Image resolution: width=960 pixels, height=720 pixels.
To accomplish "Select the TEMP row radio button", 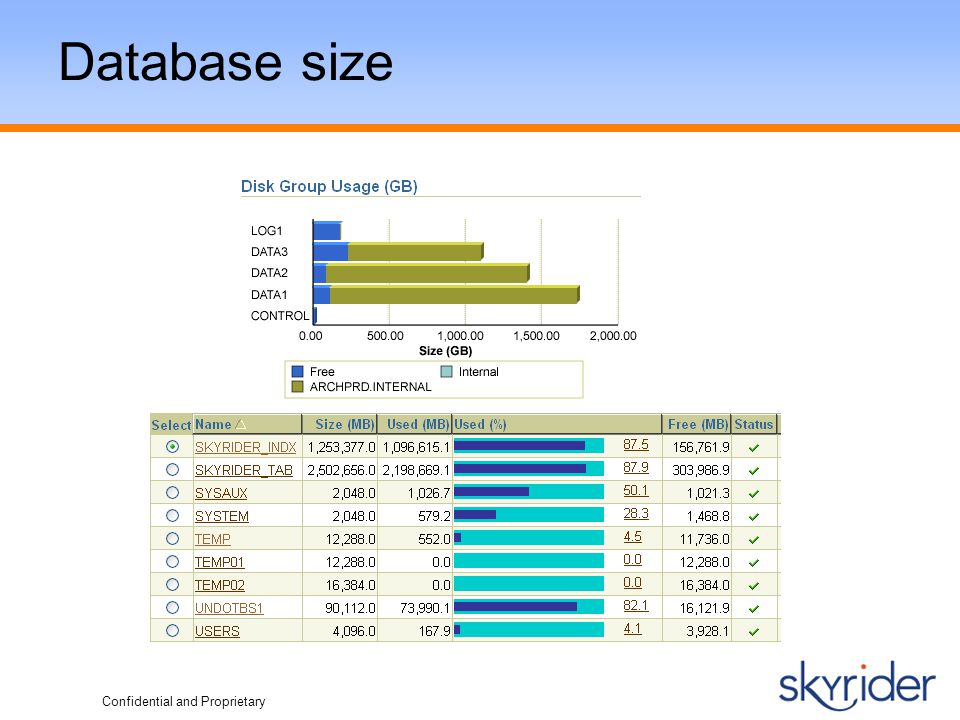I will pos(172,539).
